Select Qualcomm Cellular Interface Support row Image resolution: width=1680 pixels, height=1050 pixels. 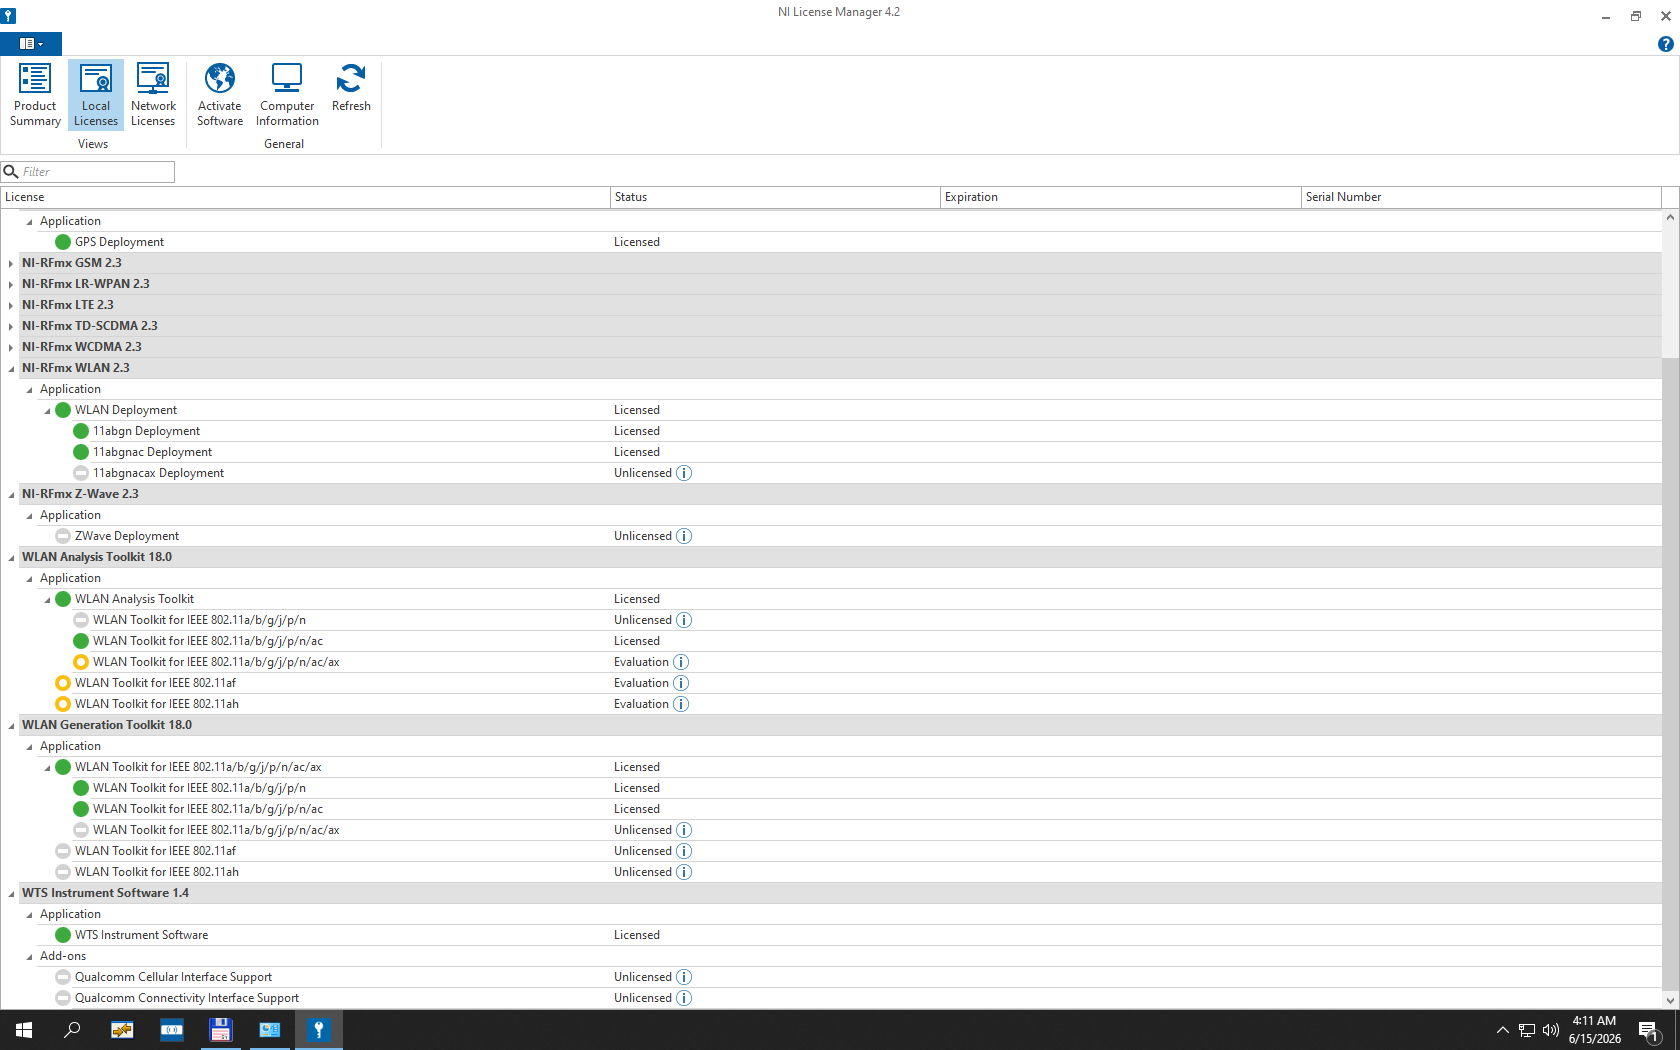[x=831, y=977]
